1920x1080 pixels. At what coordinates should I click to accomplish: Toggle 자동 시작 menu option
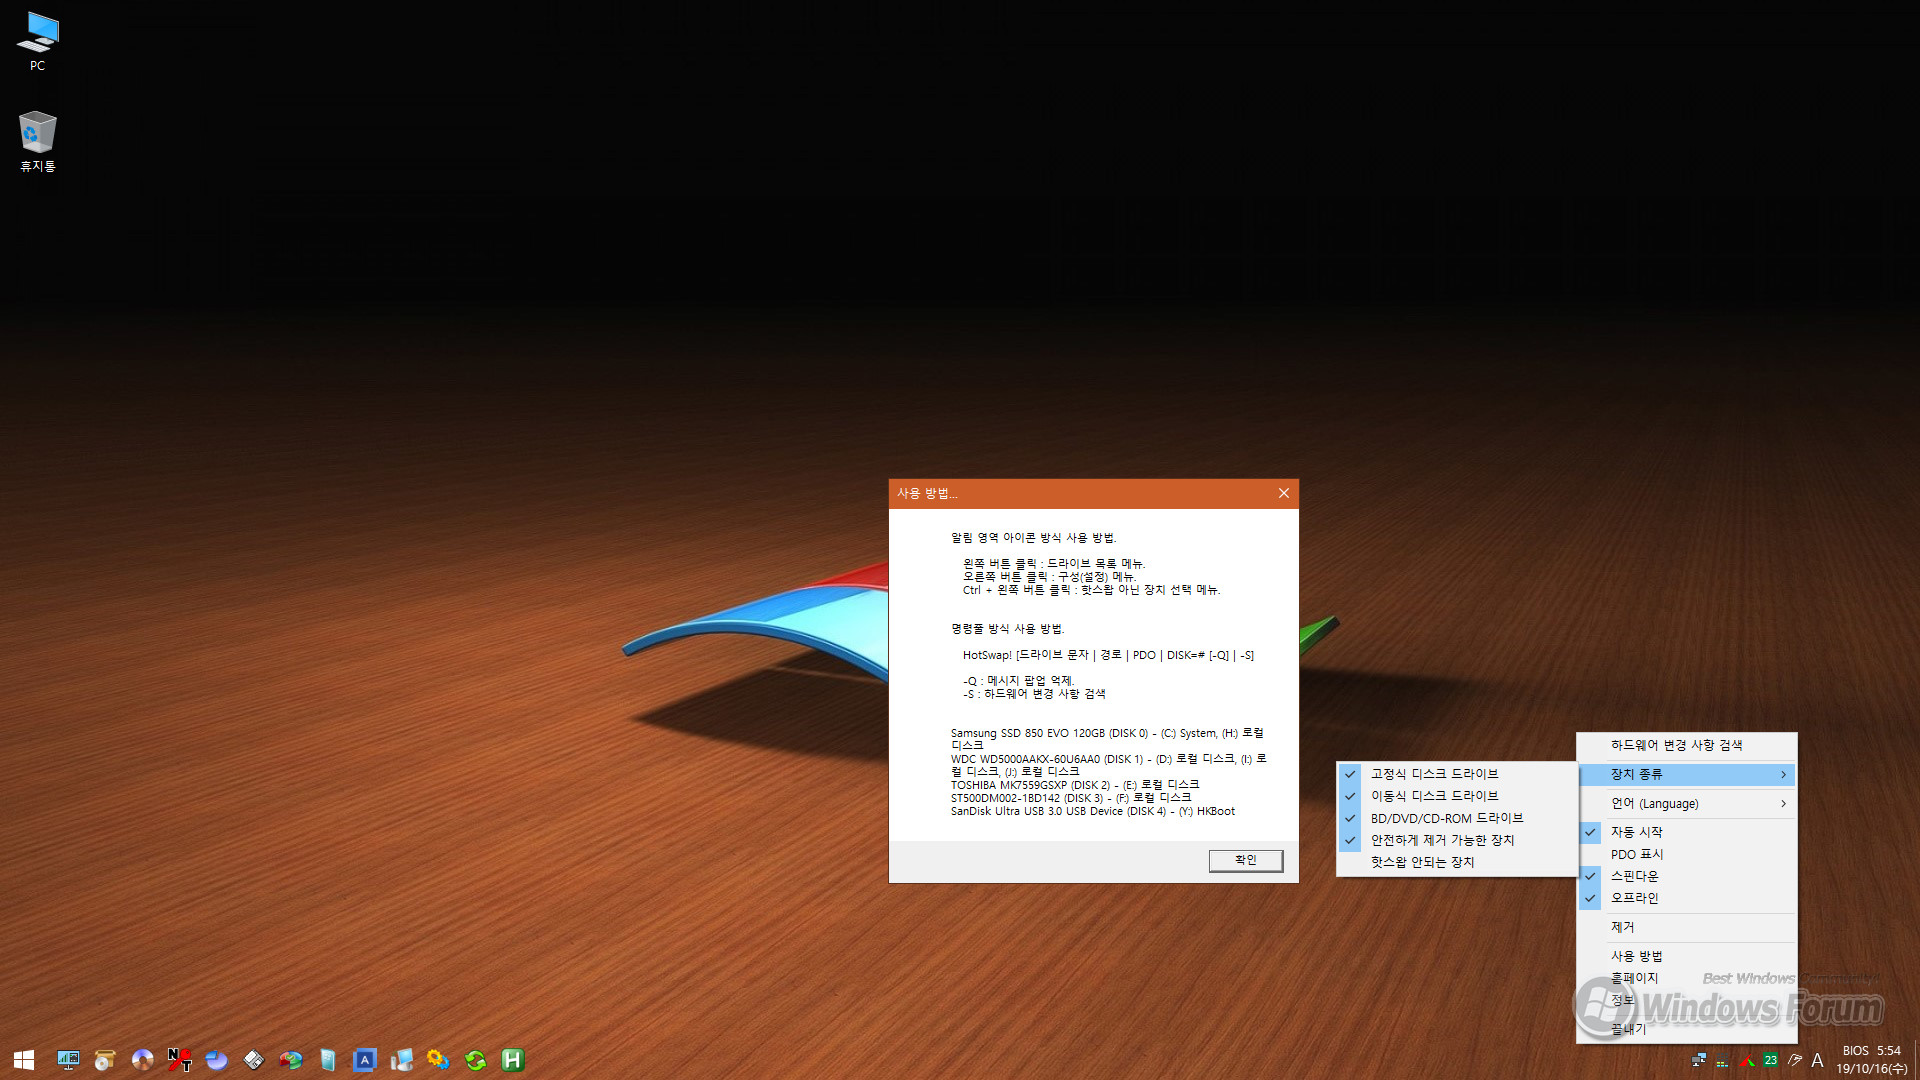coord(1687,832)
